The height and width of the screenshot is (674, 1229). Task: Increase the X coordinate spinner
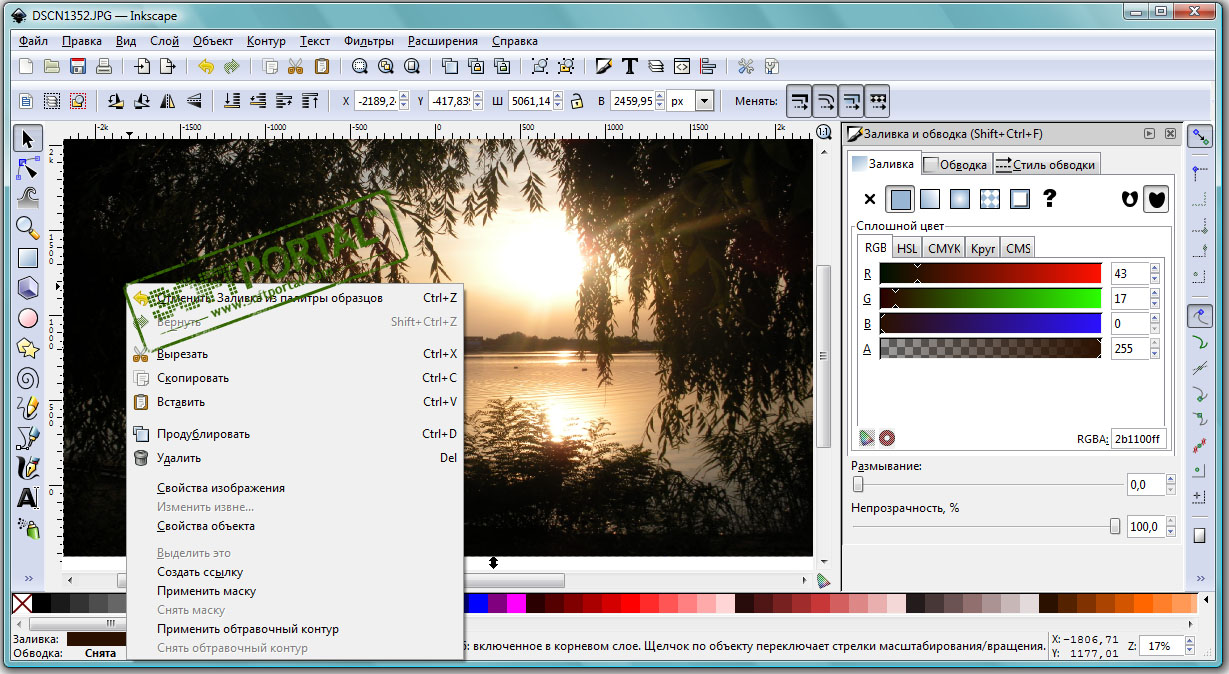click(404, 96)
